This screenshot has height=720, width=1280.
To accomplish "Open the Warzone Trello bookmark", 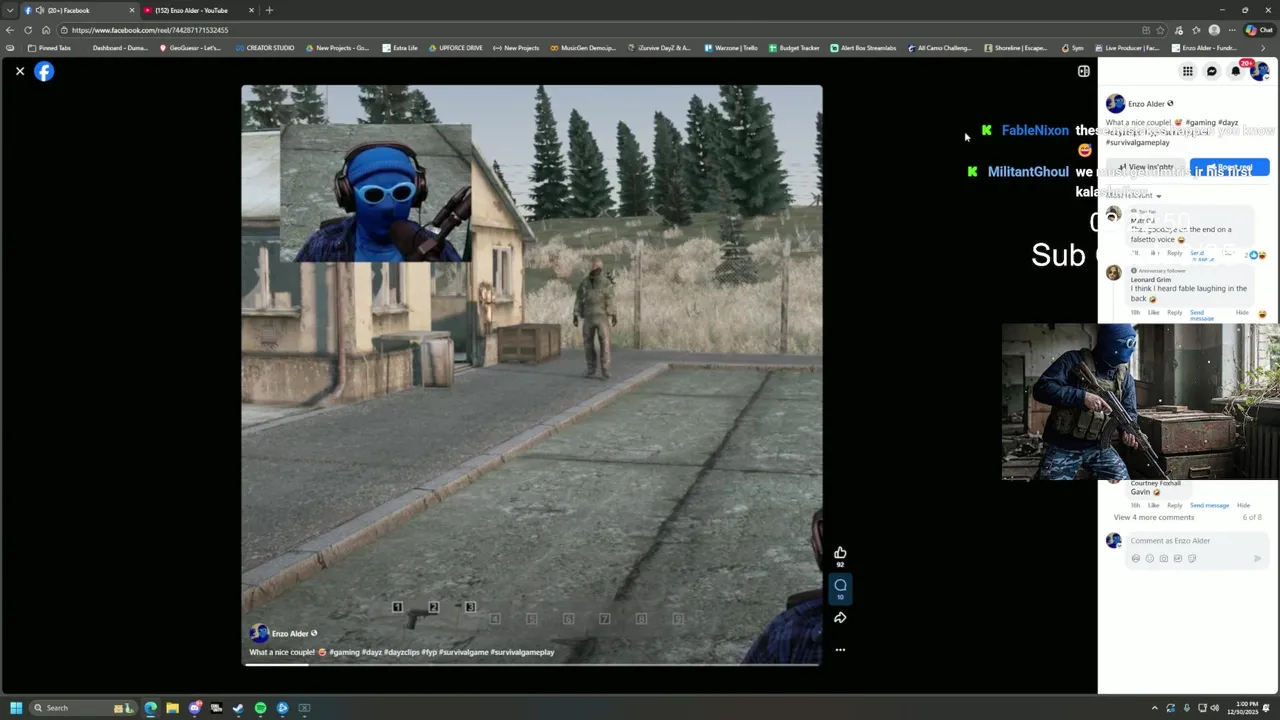I will click(731, 48).
